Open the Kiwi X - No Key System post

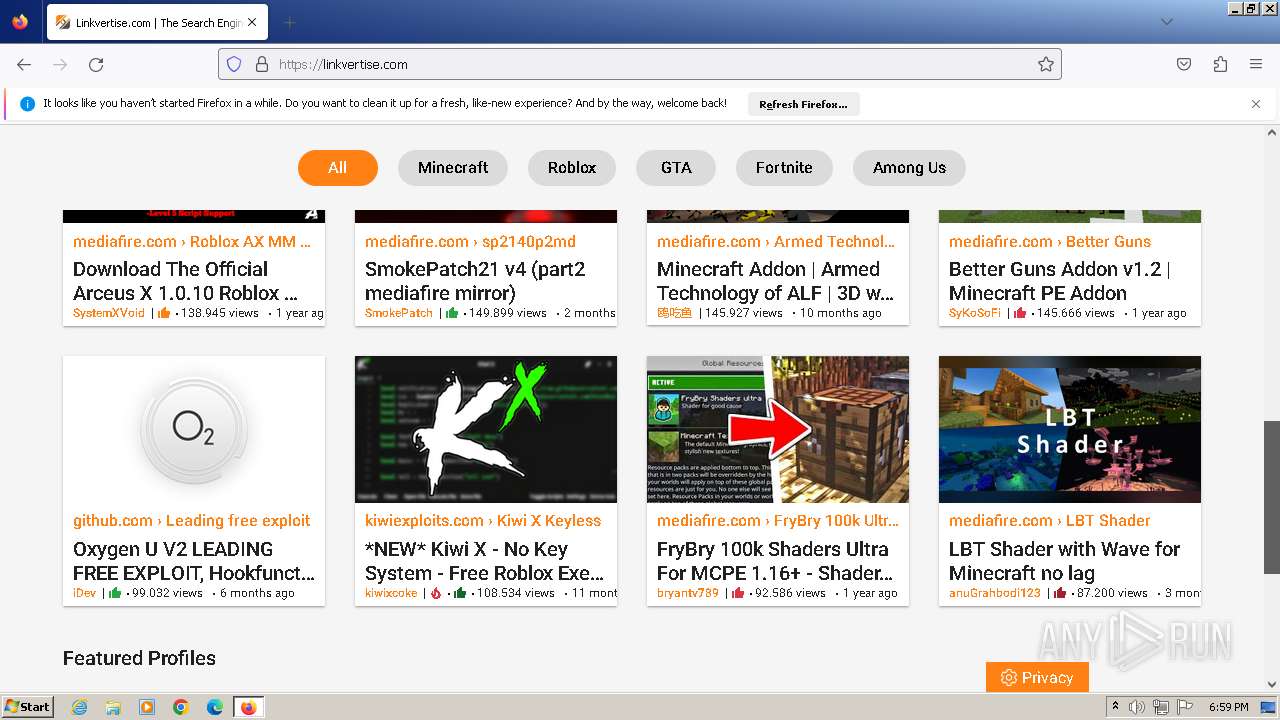pyautogui.click(x=486, y=561)
